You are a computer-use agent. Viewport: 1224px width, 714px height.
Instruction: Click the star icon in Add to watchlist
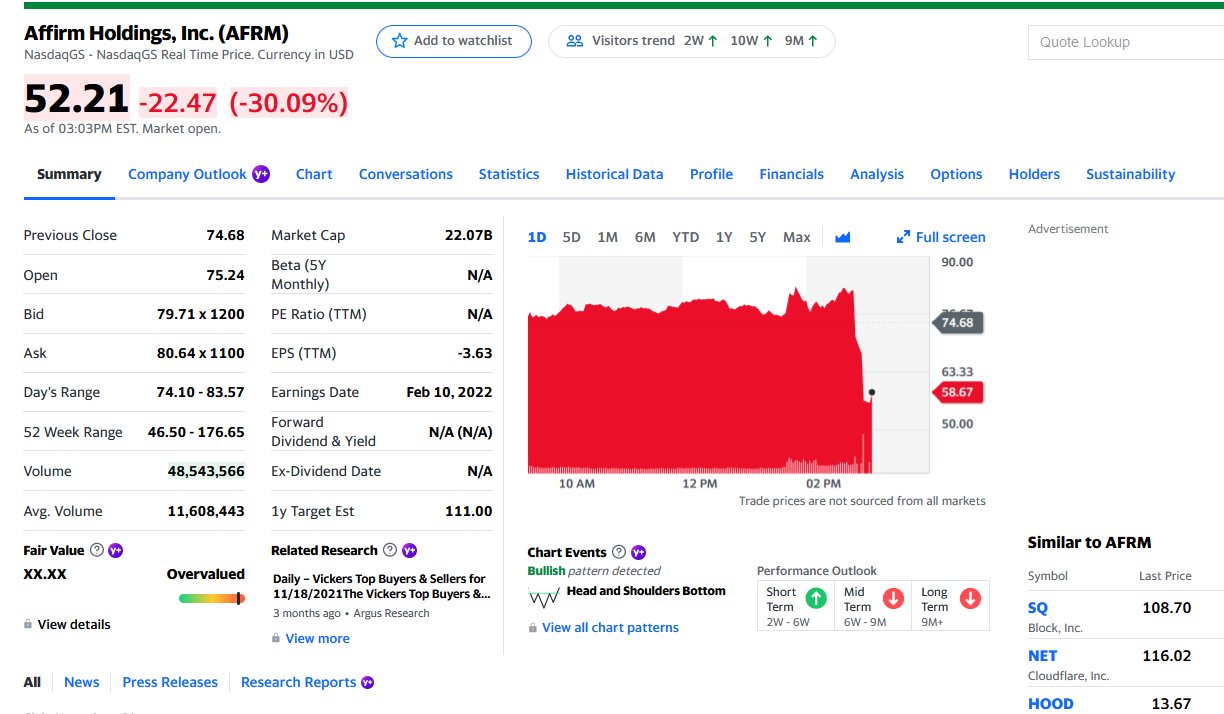pyautogui.click(x=400, y=41)
